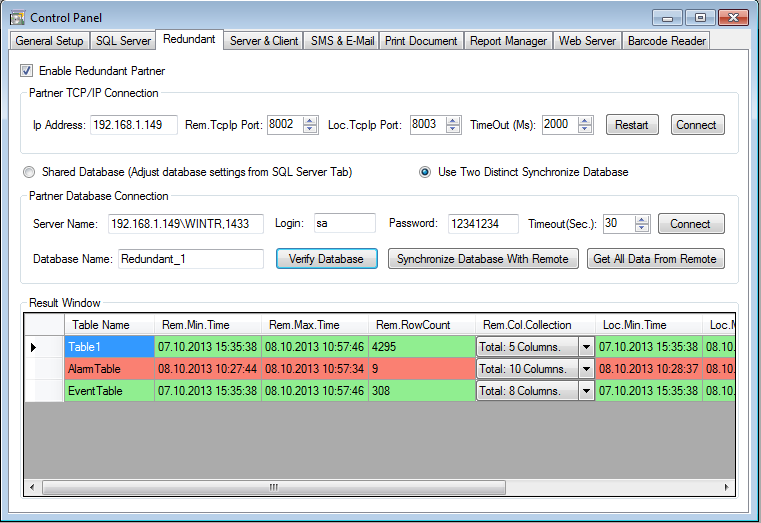761x523 pixels.
Task: Open the Report Manager tab
Action: tap(508, 41)
